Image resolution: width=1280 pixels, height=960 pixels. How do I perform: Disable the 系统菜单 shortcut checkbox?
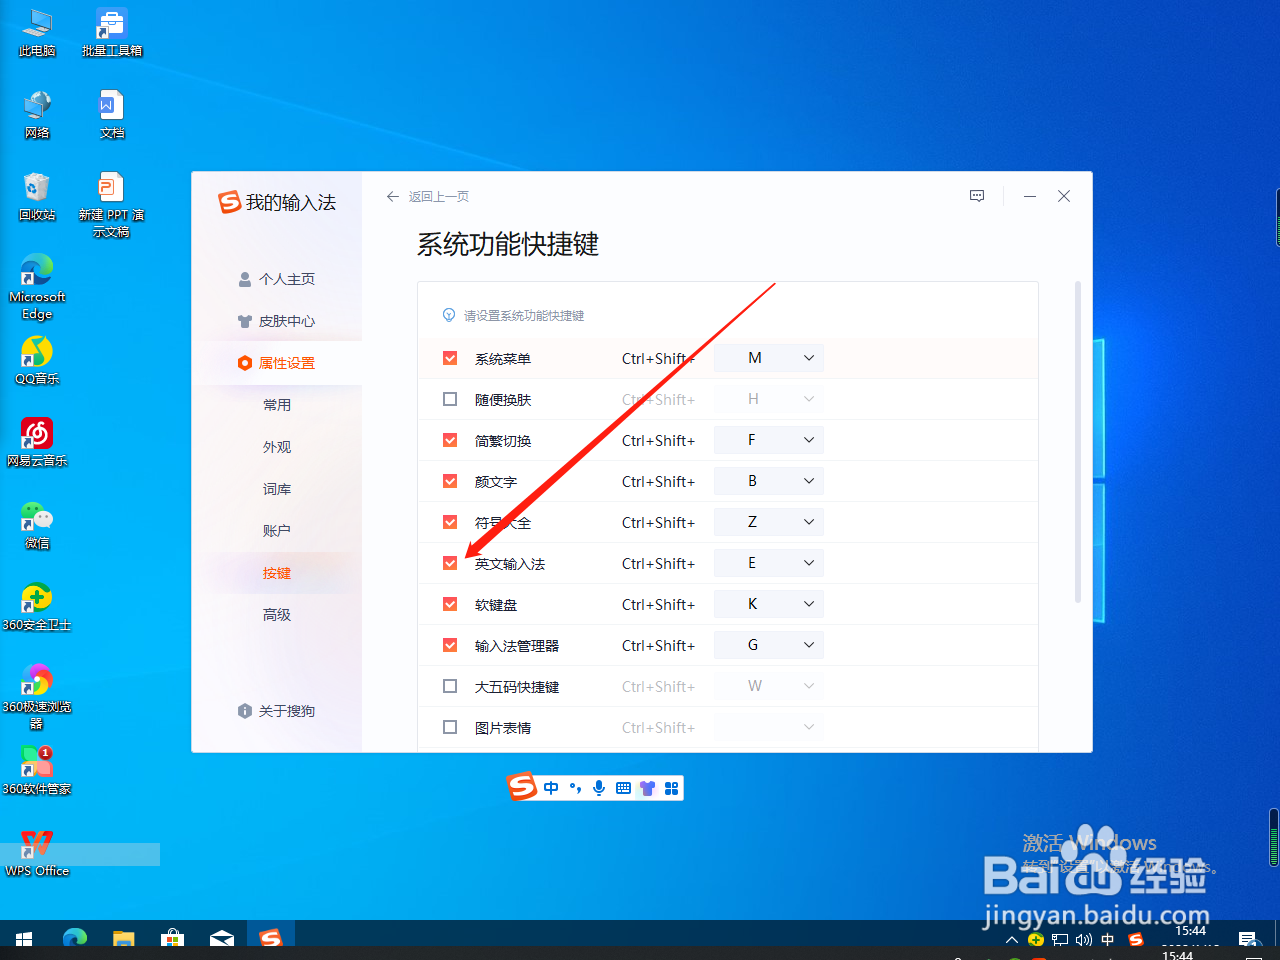tap(449, 357)
